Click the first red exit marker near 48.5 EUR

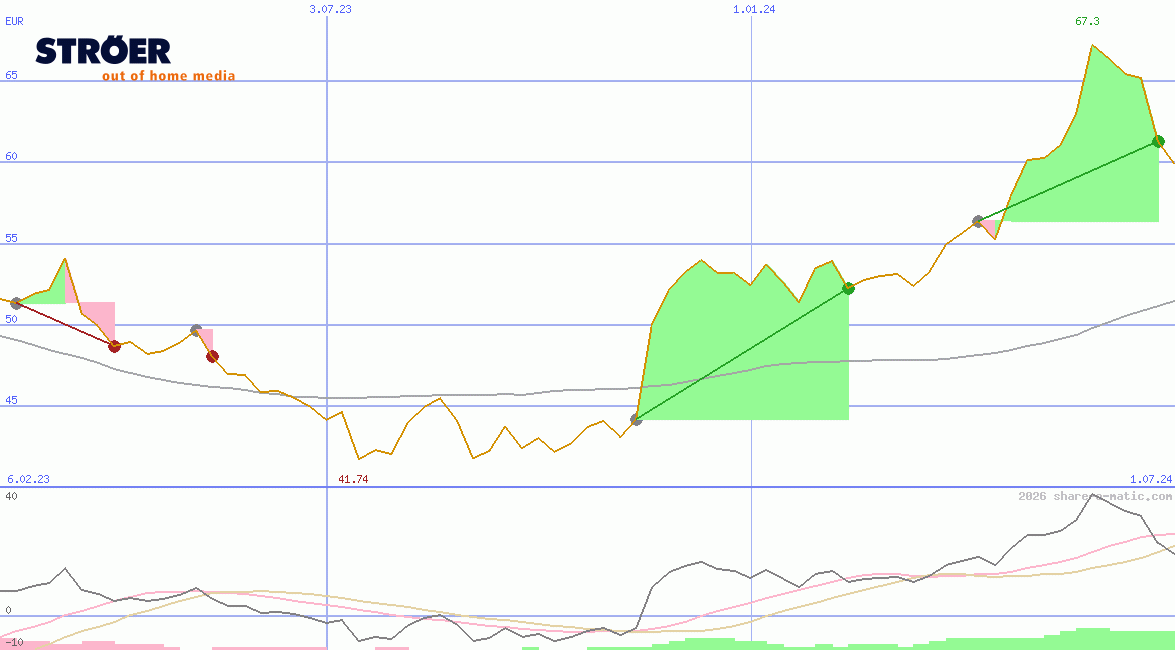click(x=114, y=346)
